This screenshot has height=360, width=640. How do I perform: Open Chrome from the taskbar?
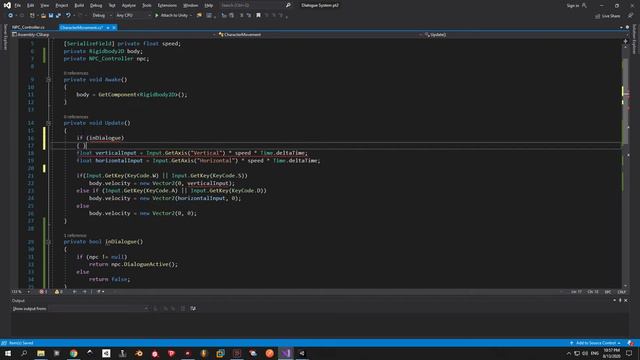[x=73, y=353]
